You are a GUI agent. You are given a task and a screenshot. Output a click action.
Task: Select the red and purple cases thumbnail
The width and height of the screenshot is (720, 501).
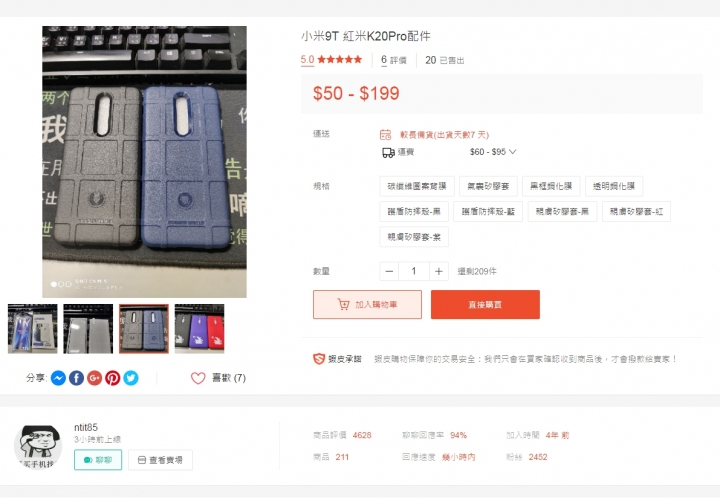pos(199,329)
